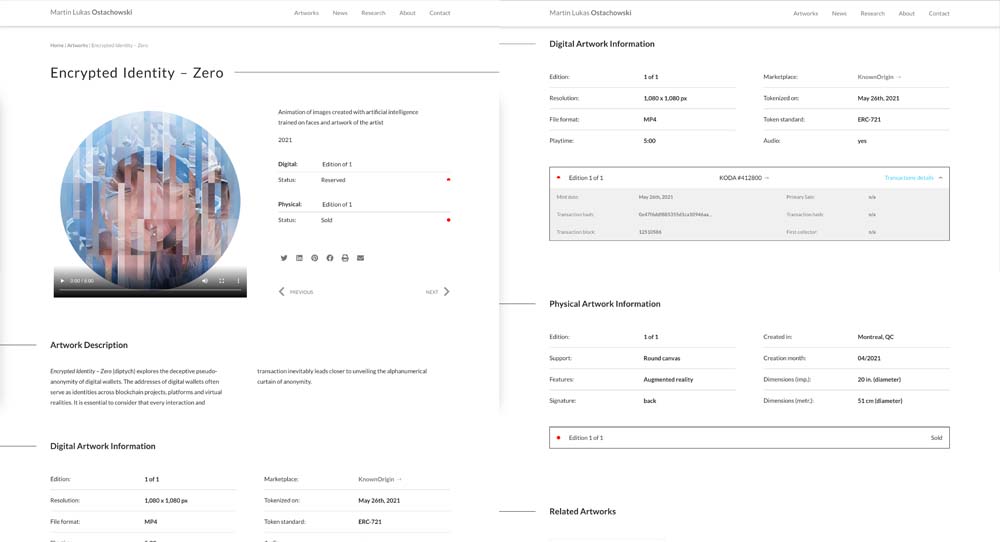Image resolution: width=1000 pixels, height=542 pixels.
Task: Click the NEXT navigation label
Action: point(432,292)
